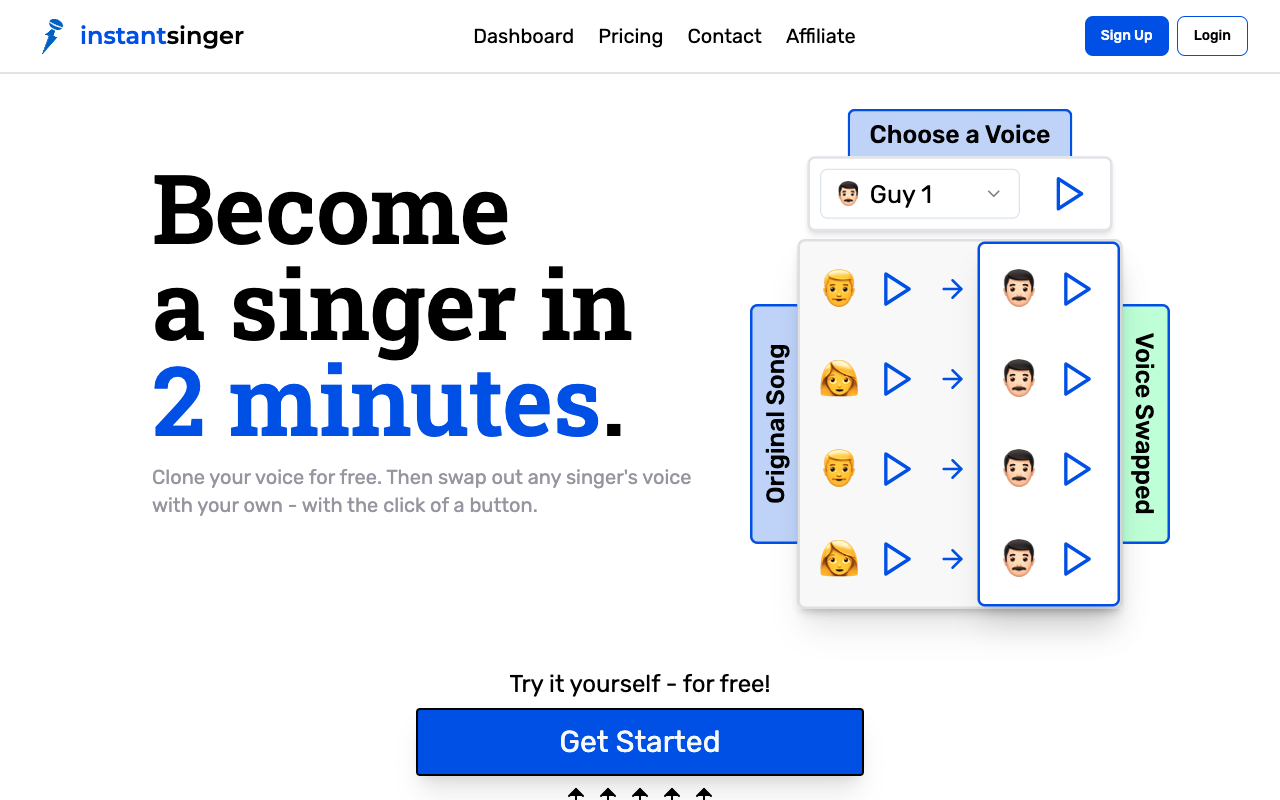Play the first original song sample
This screenshot has height=800, width=1280.
click(897, 290)
